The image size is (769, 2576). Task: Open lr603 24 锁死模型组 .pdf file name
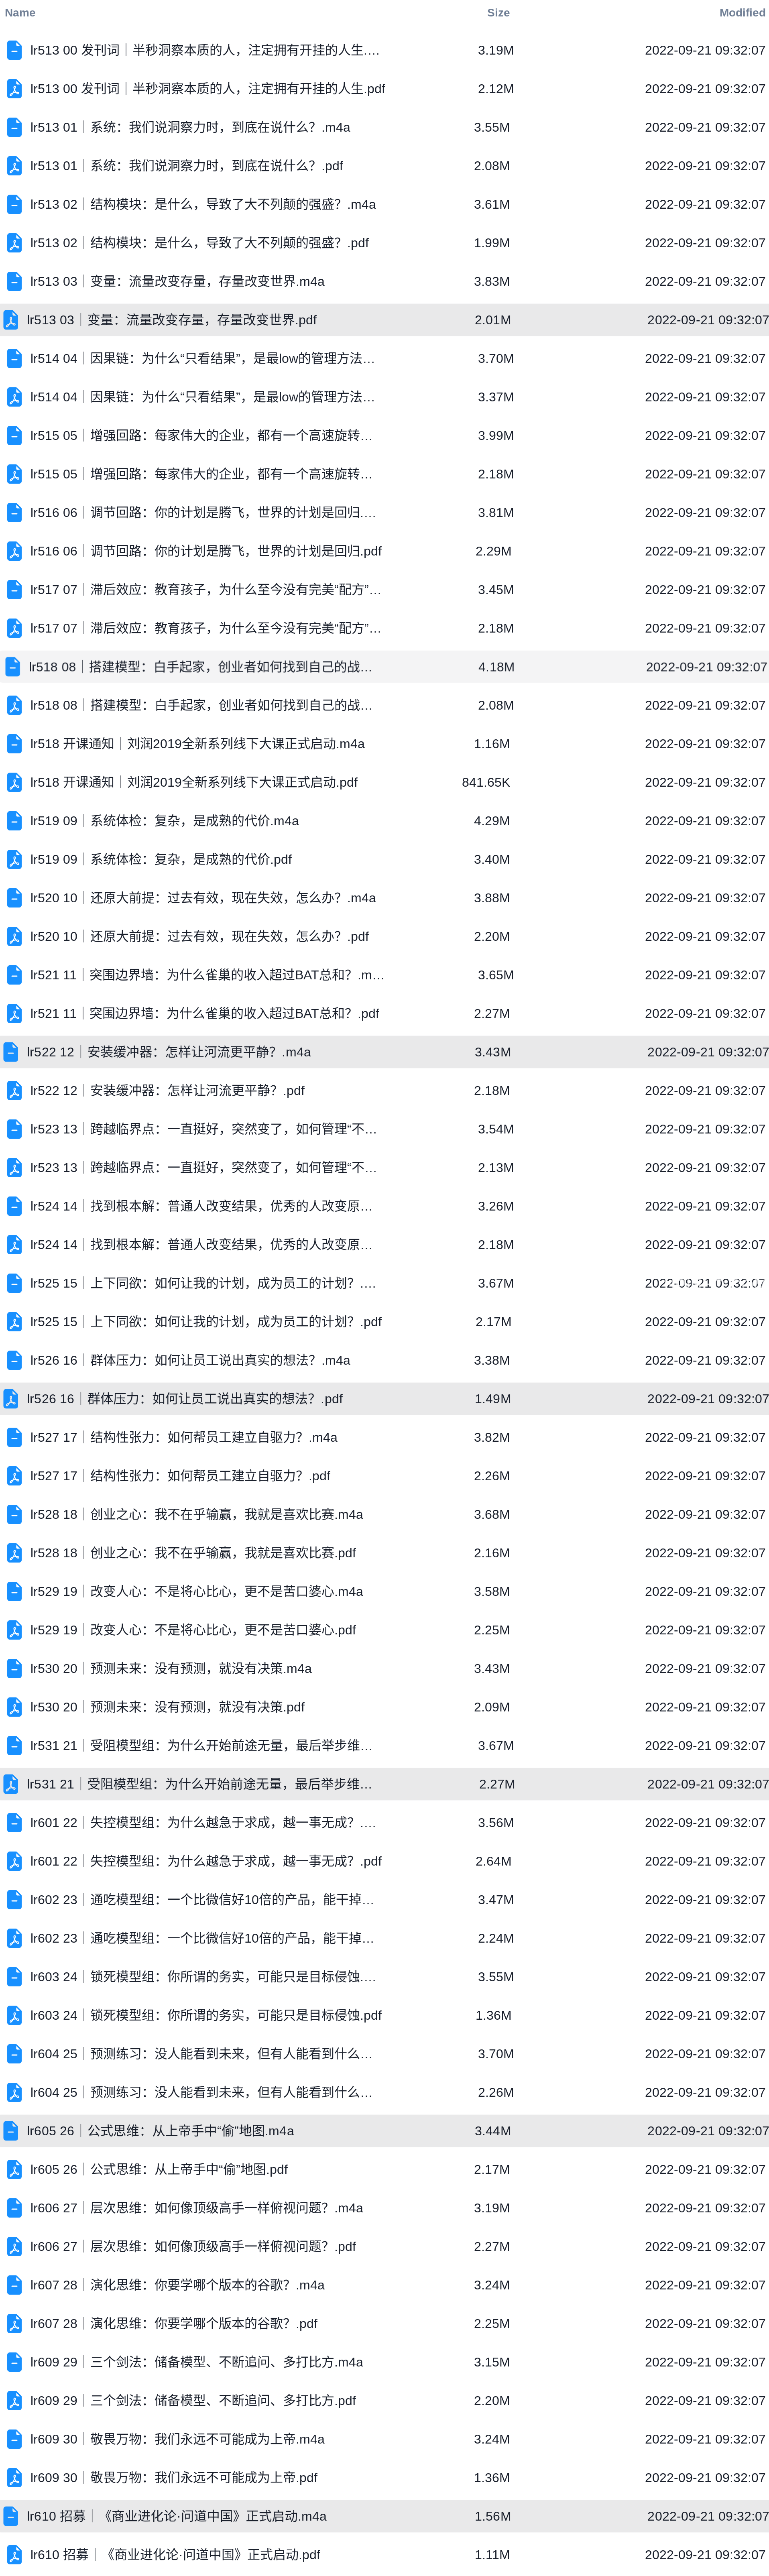(x=206, y=2015)
